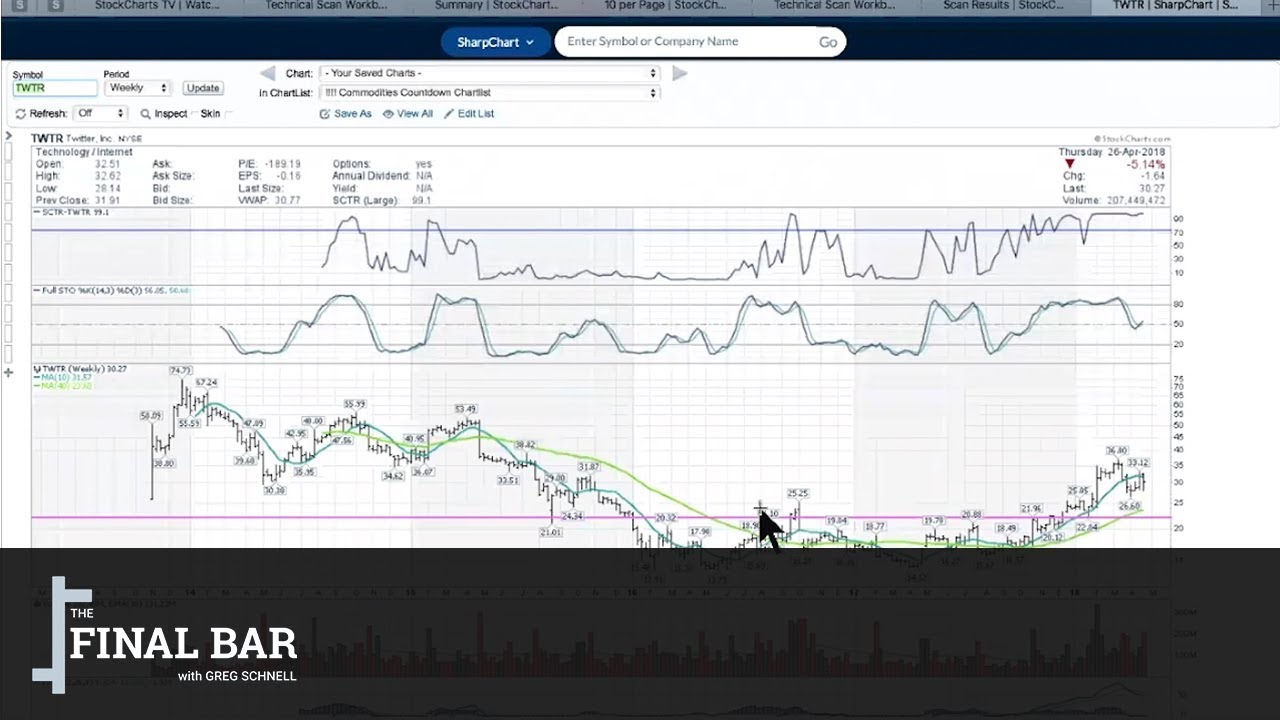The height and width of the screenshot is (720, 1280).
Task: Click the Save As link
Action: 346,114
